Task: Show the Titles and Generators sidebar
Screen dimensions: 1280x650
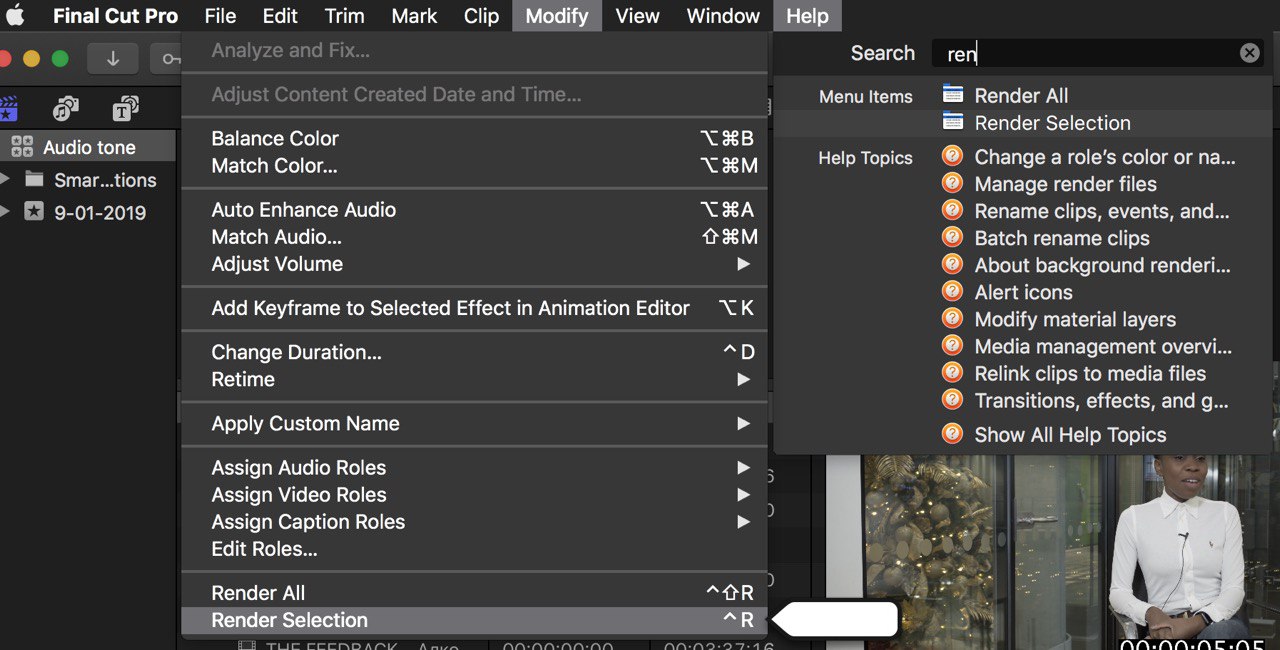Action: click(x=126, y=108)
